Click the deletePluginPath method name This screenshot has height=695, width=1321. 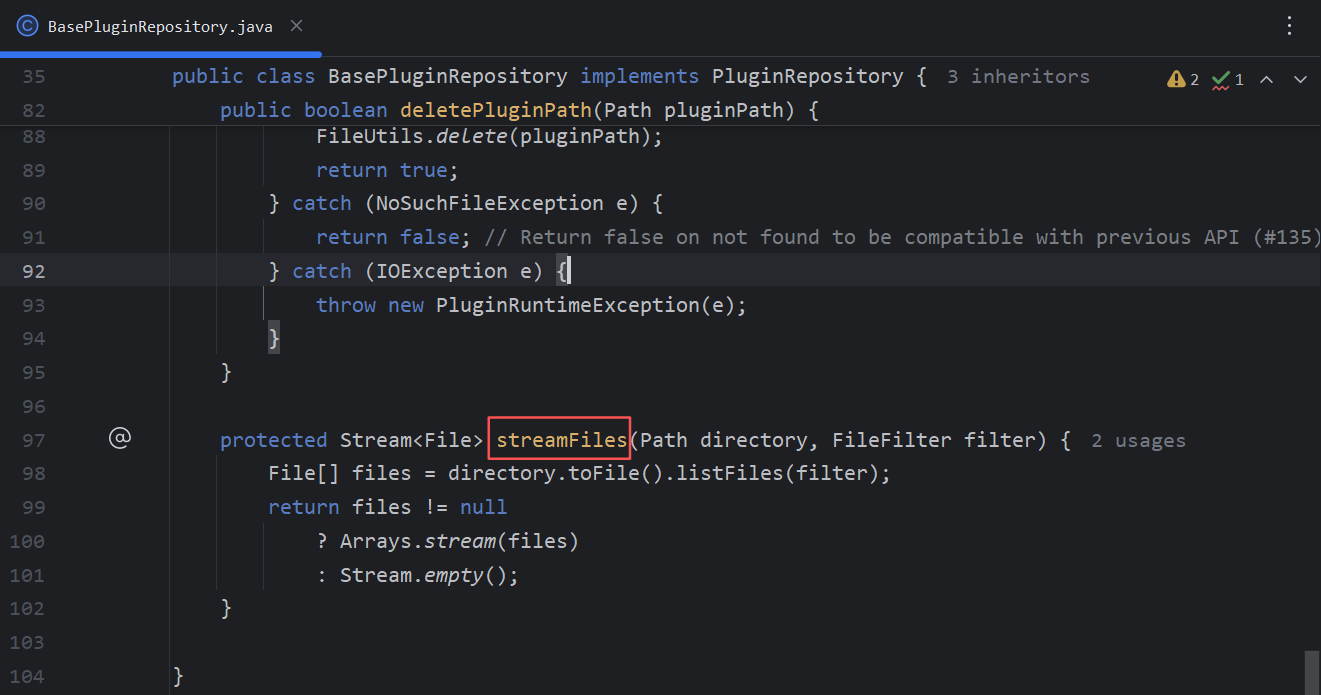(495, 110)
